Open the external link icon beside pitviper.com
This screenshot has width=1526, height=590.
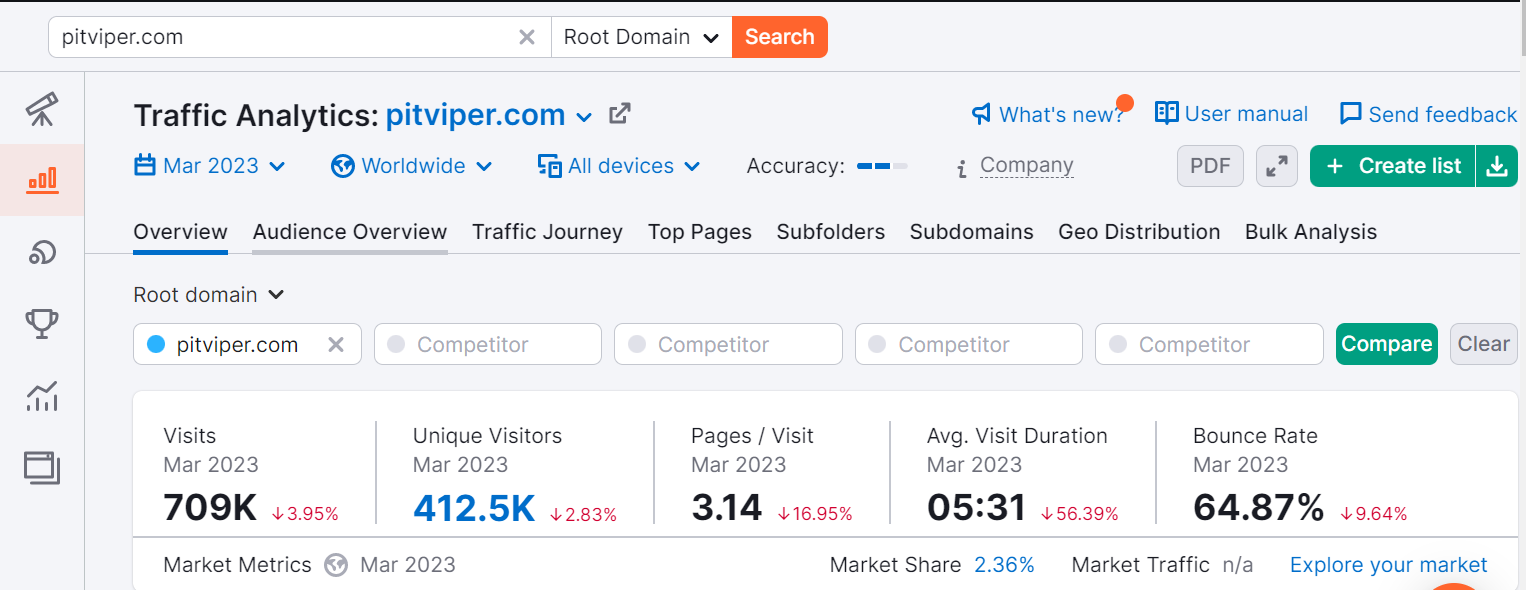tap(620, 114)
